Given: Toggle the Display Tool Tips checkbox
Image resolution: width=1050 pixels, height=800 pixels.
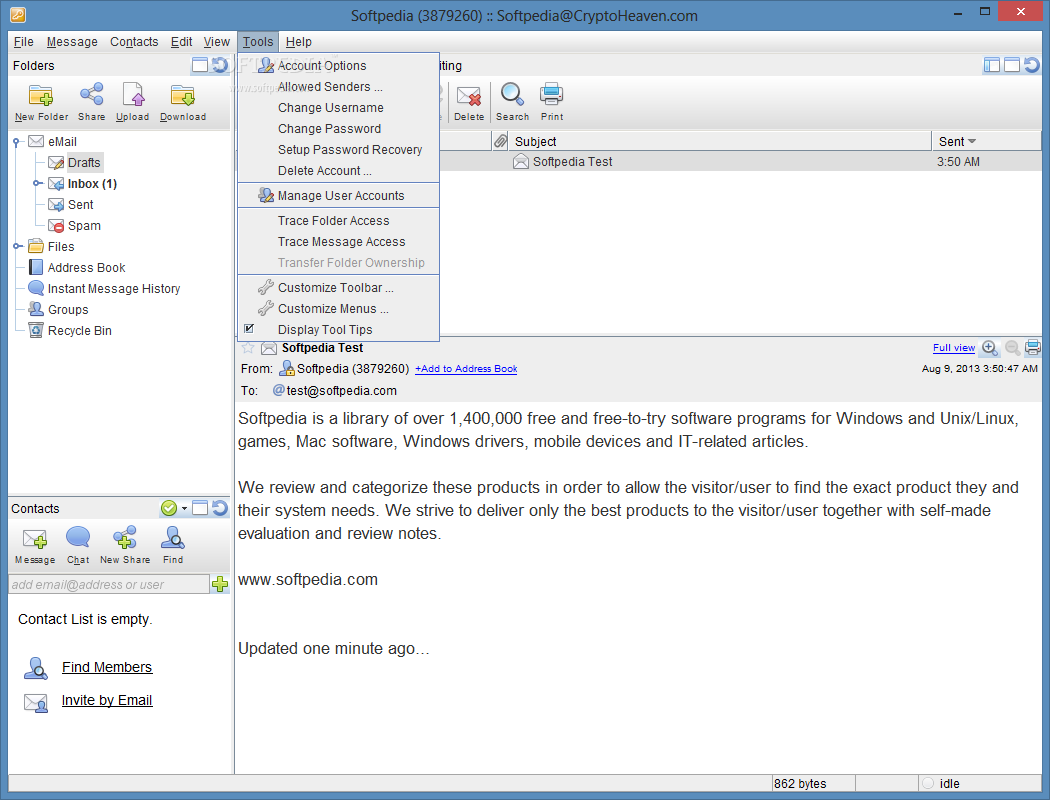Looking at the screenshot, I should click(x=249, y=329).
